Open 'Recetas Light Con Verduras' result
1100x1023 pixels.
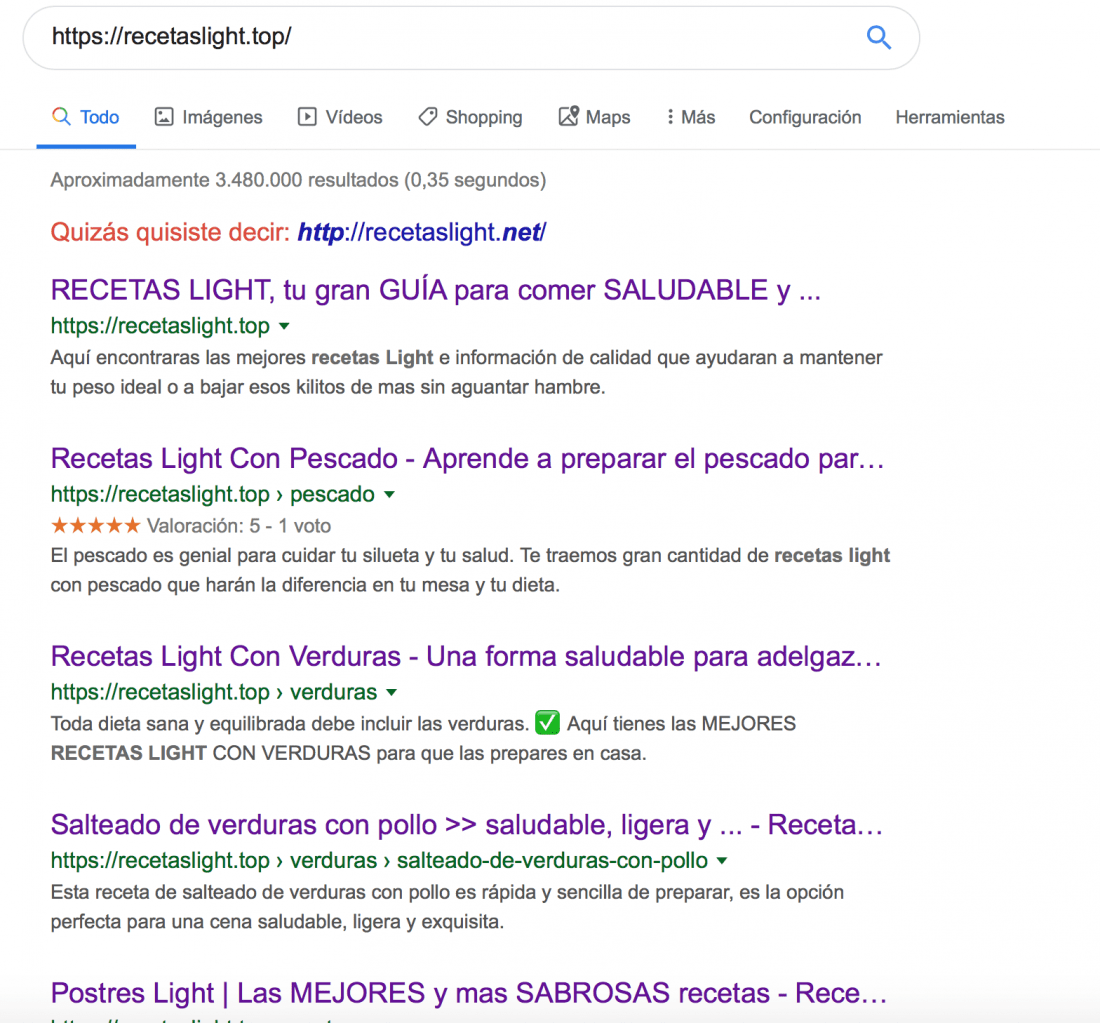pyautogui.click(x=466, y=656)
